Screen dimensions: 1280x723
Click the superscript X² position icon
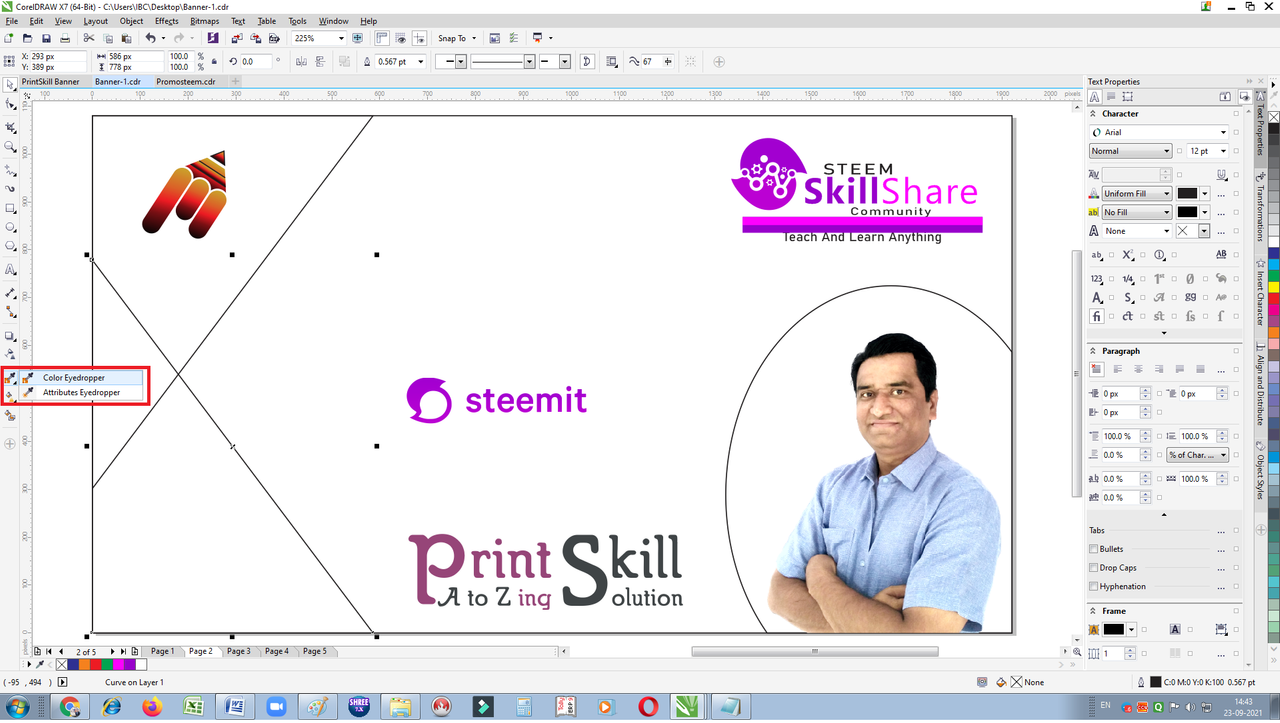(1128, 255)
